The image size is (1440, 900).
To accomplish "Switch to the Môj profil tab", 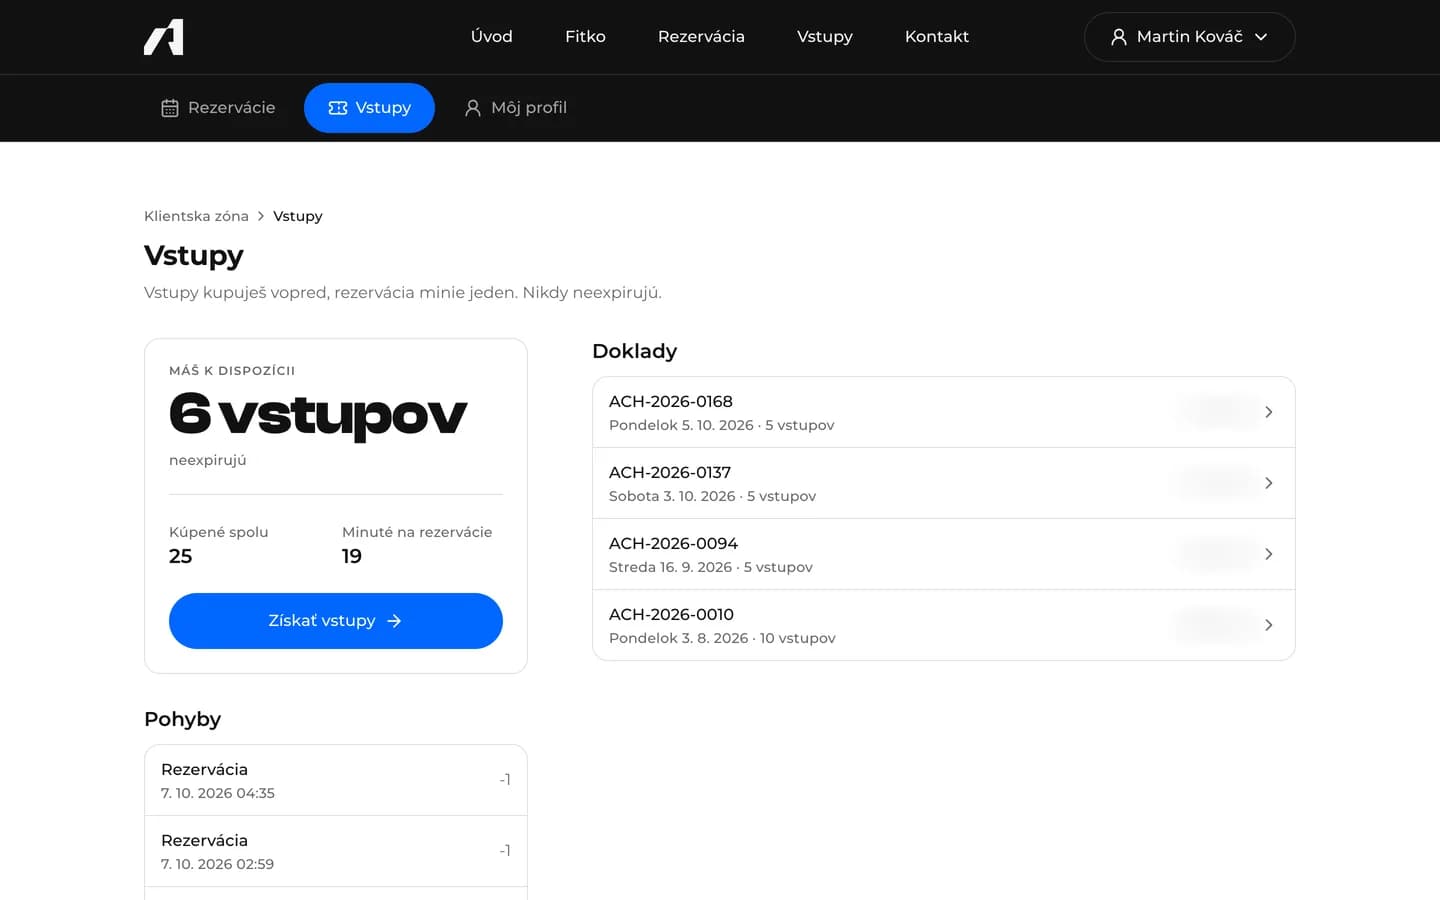I will [515, 108].
